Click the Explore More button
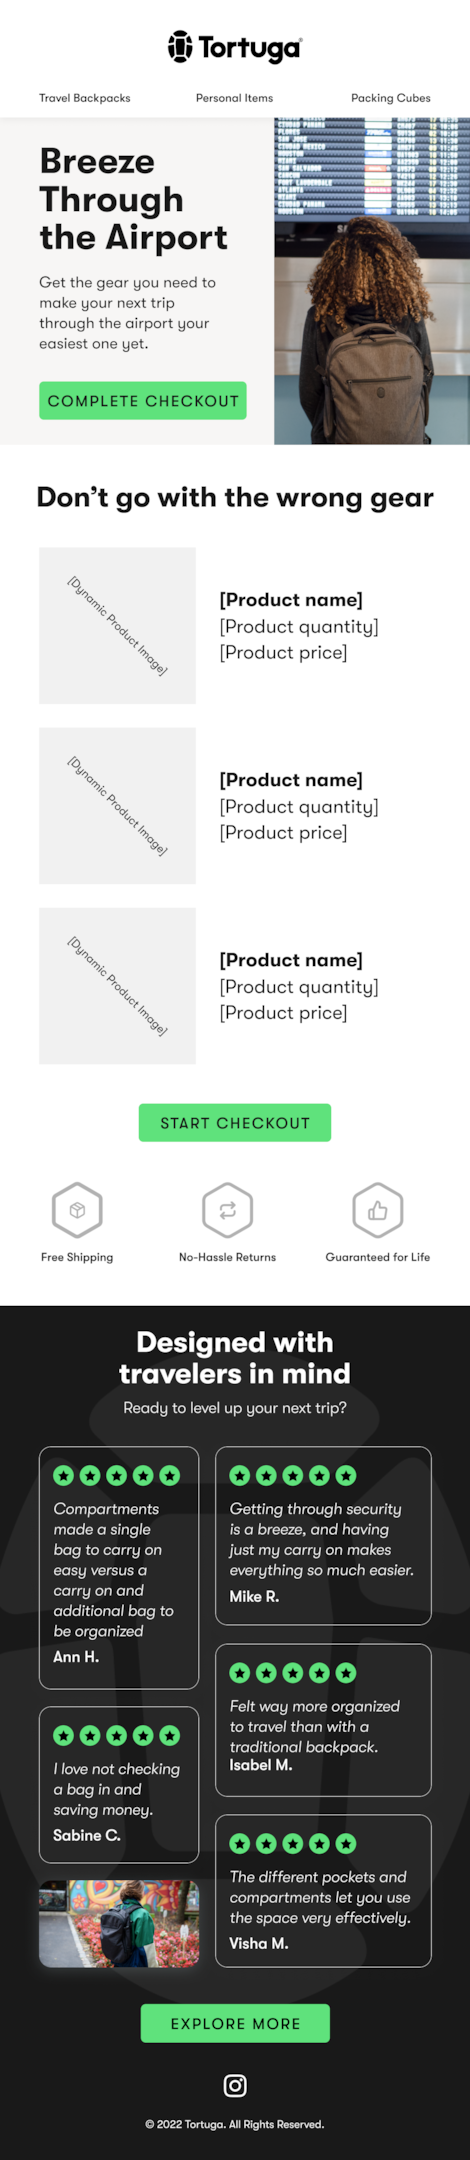Image resolution: width=470 pixels, height=2160 pixels. click(x=235, y=2023)
